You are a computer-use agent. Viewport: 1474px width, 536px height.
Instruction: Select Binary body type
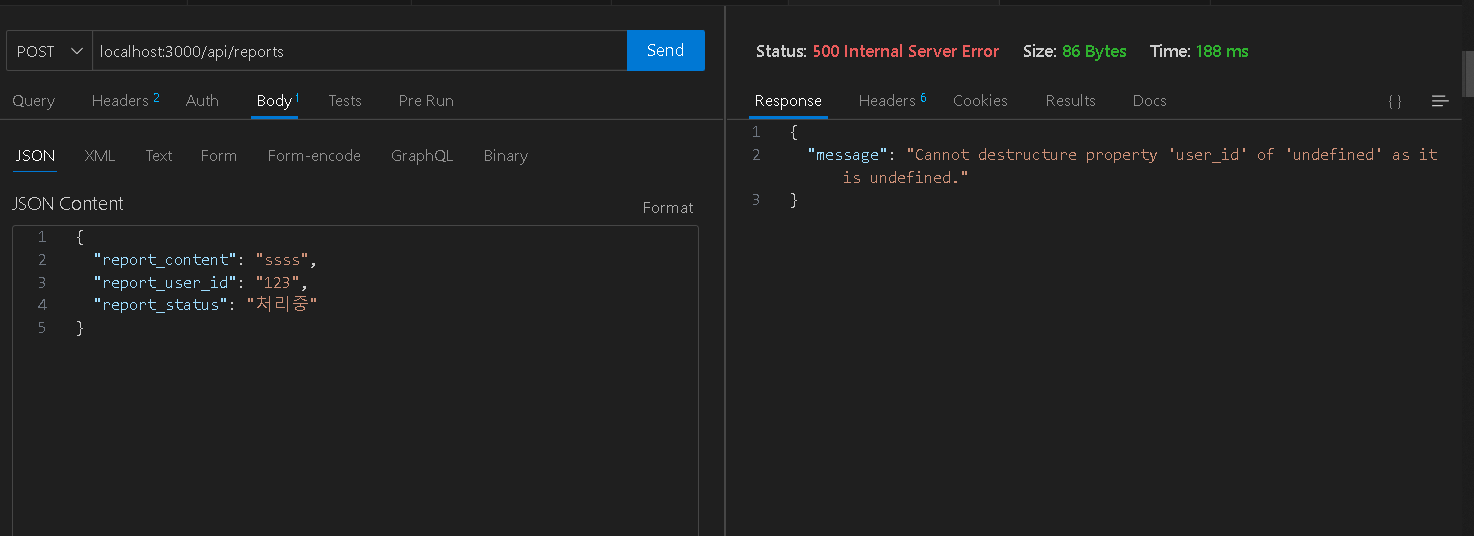[x=506, y=156]
